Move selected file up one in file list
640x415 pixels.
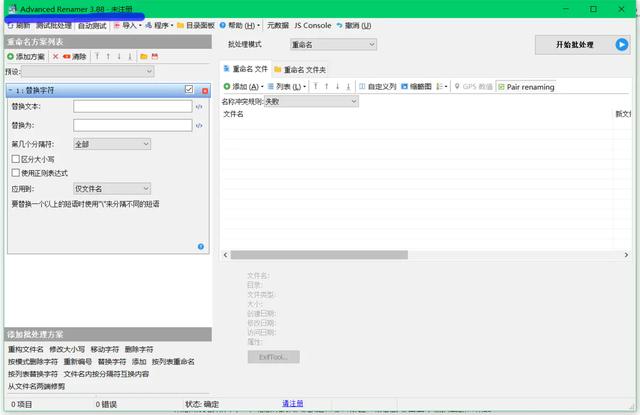327,87
